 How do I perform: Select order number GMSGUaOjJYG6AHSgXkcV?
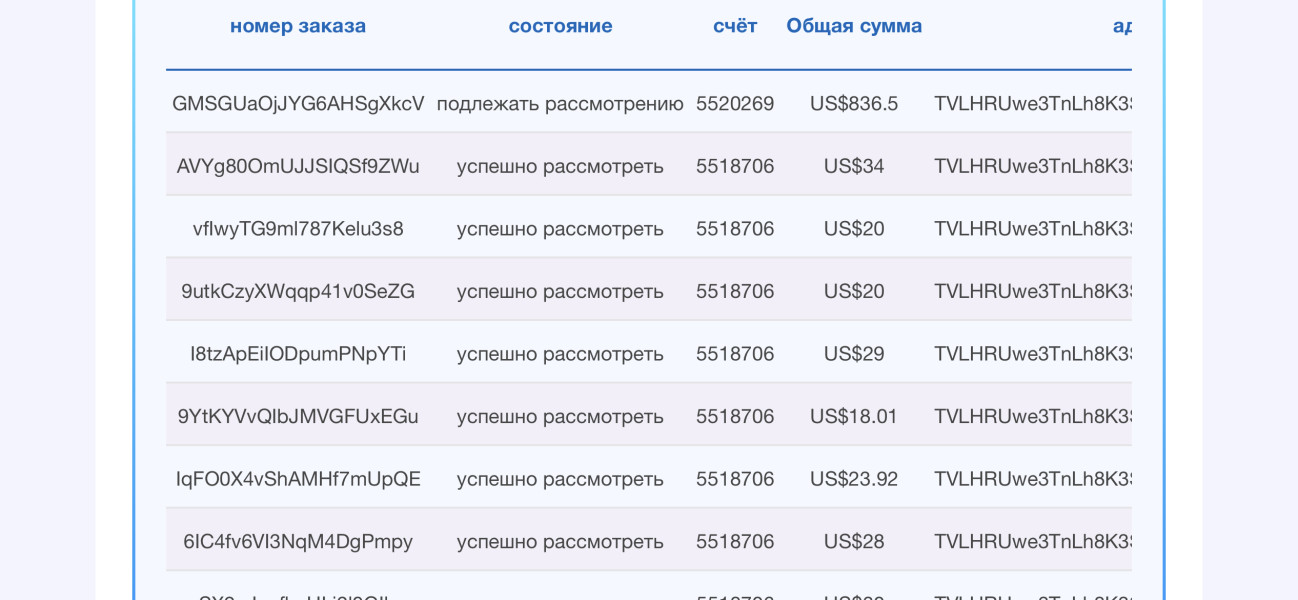point(298,104)
